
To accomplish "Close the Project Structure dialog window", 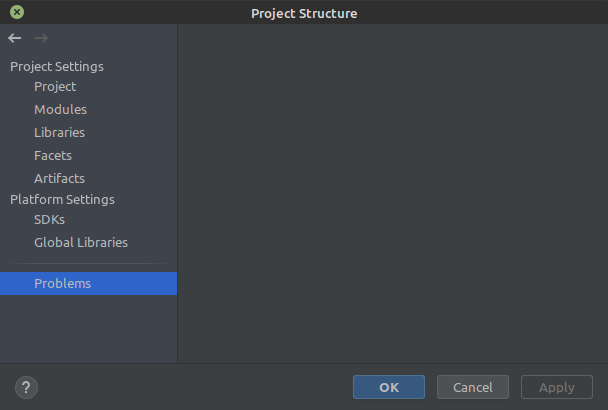I will (x=17, y=13).
